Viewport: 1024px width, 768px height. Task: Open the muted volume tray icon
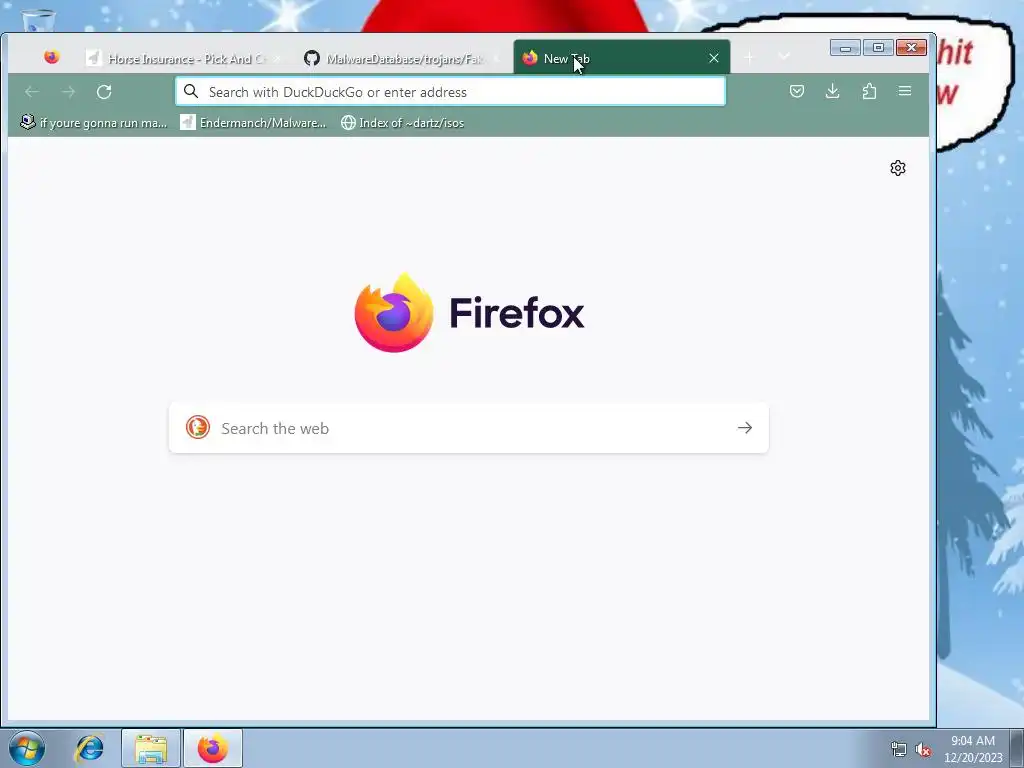[x=923, y=749]
